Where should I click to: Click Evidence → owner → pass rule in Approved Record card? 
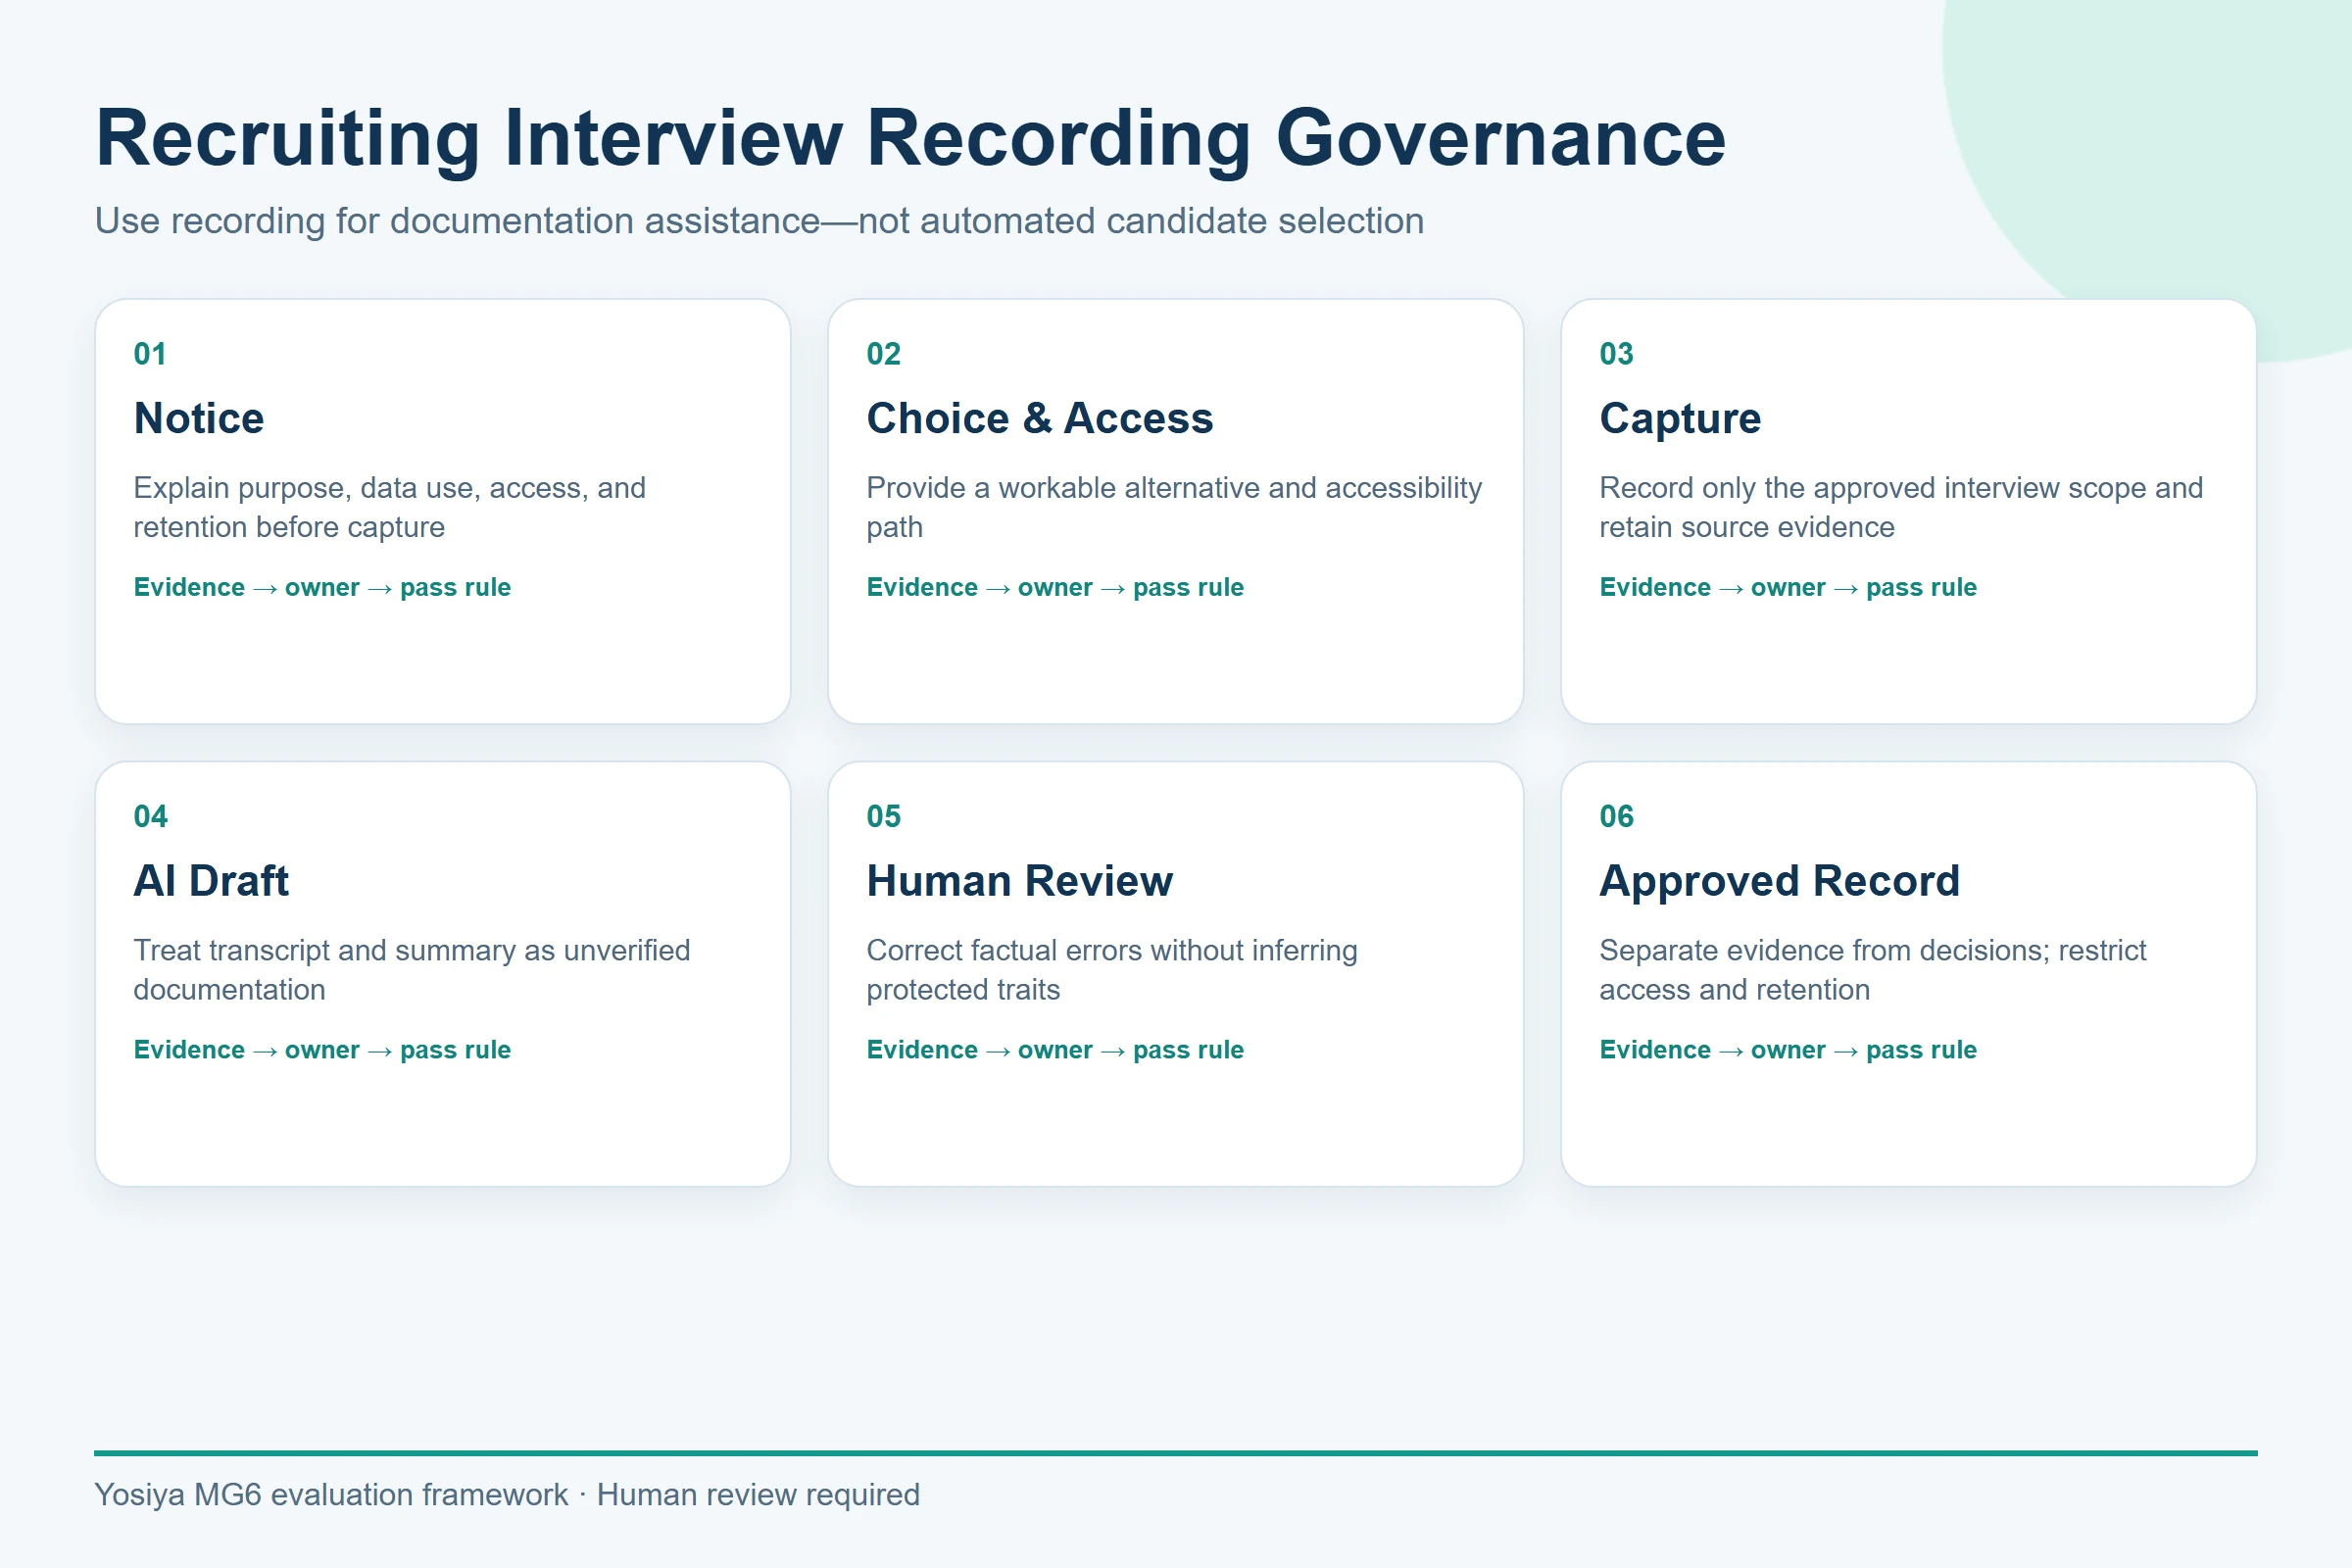click(1788, 1051)
